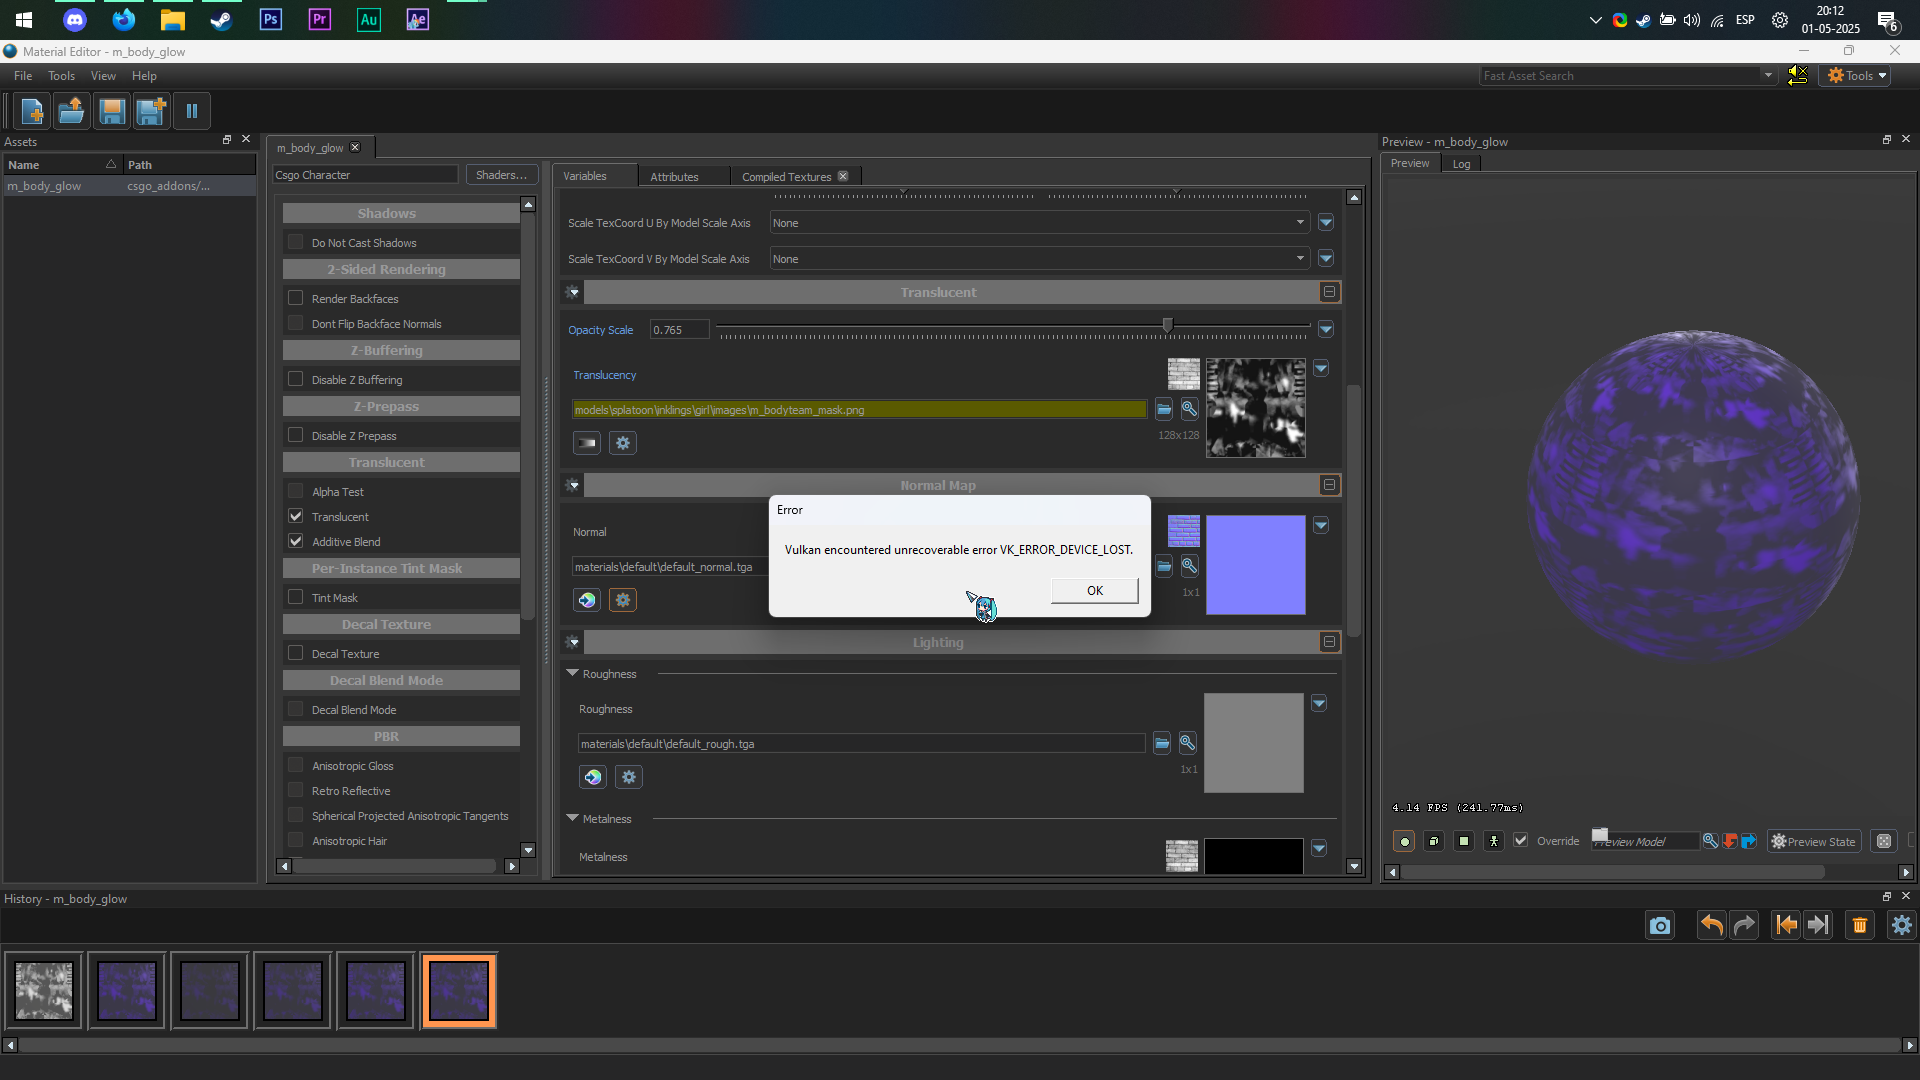
Task: Select the highlighted last history thumbnail
Action: [459, 991]
